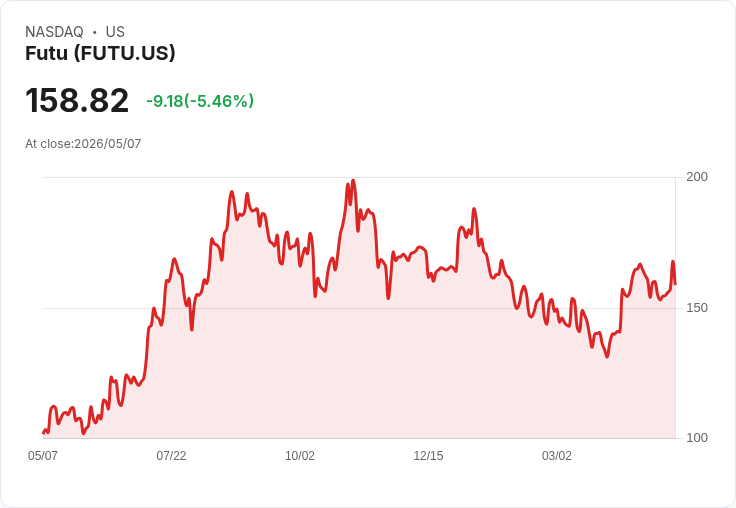The height and width of the screenshot is (508, 736).
Task: Click the 12/15 date on x-axis
Action: (x=428, y=455)
